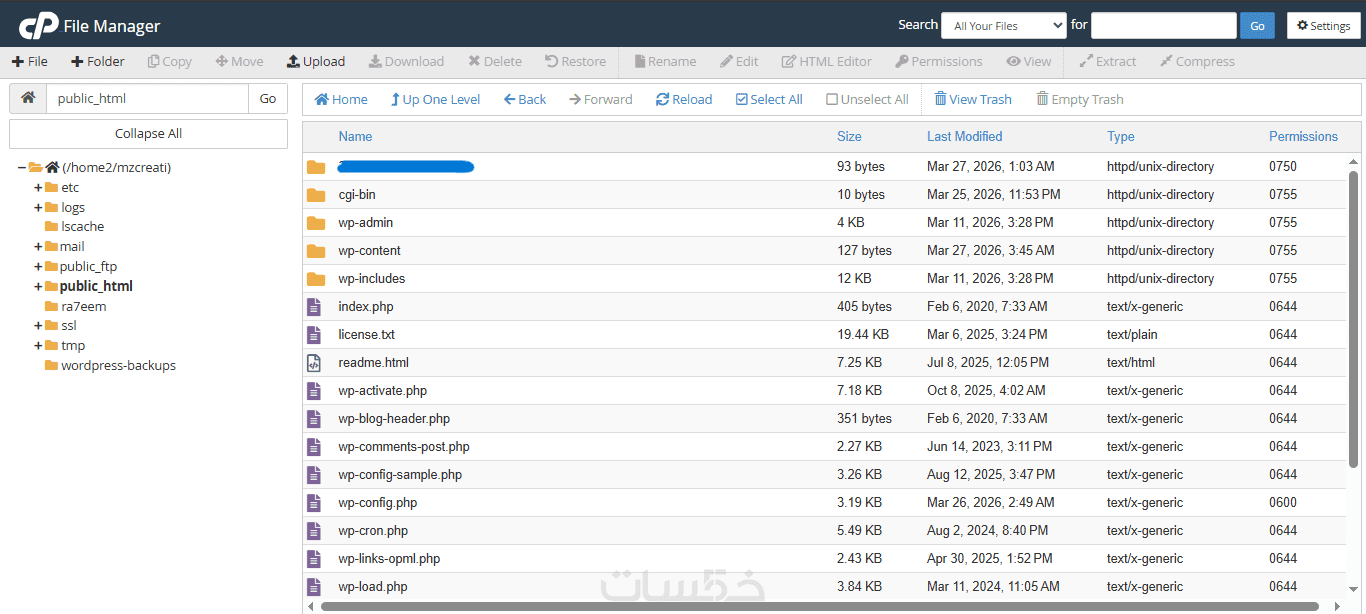Collapse the /home2/mzcreati root node
The height and width of the screenshot is (614, 1366).
click(21, 168)
